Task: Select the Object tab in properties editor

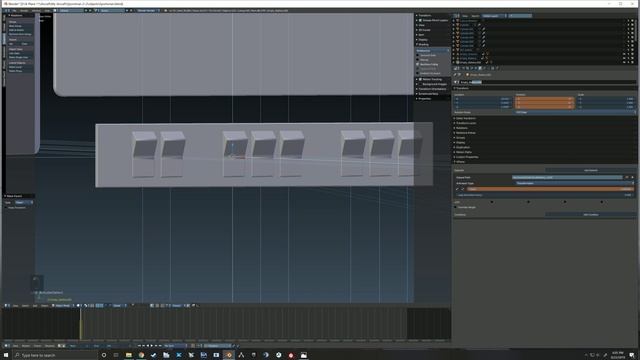Action: click(x=480, y=68)
